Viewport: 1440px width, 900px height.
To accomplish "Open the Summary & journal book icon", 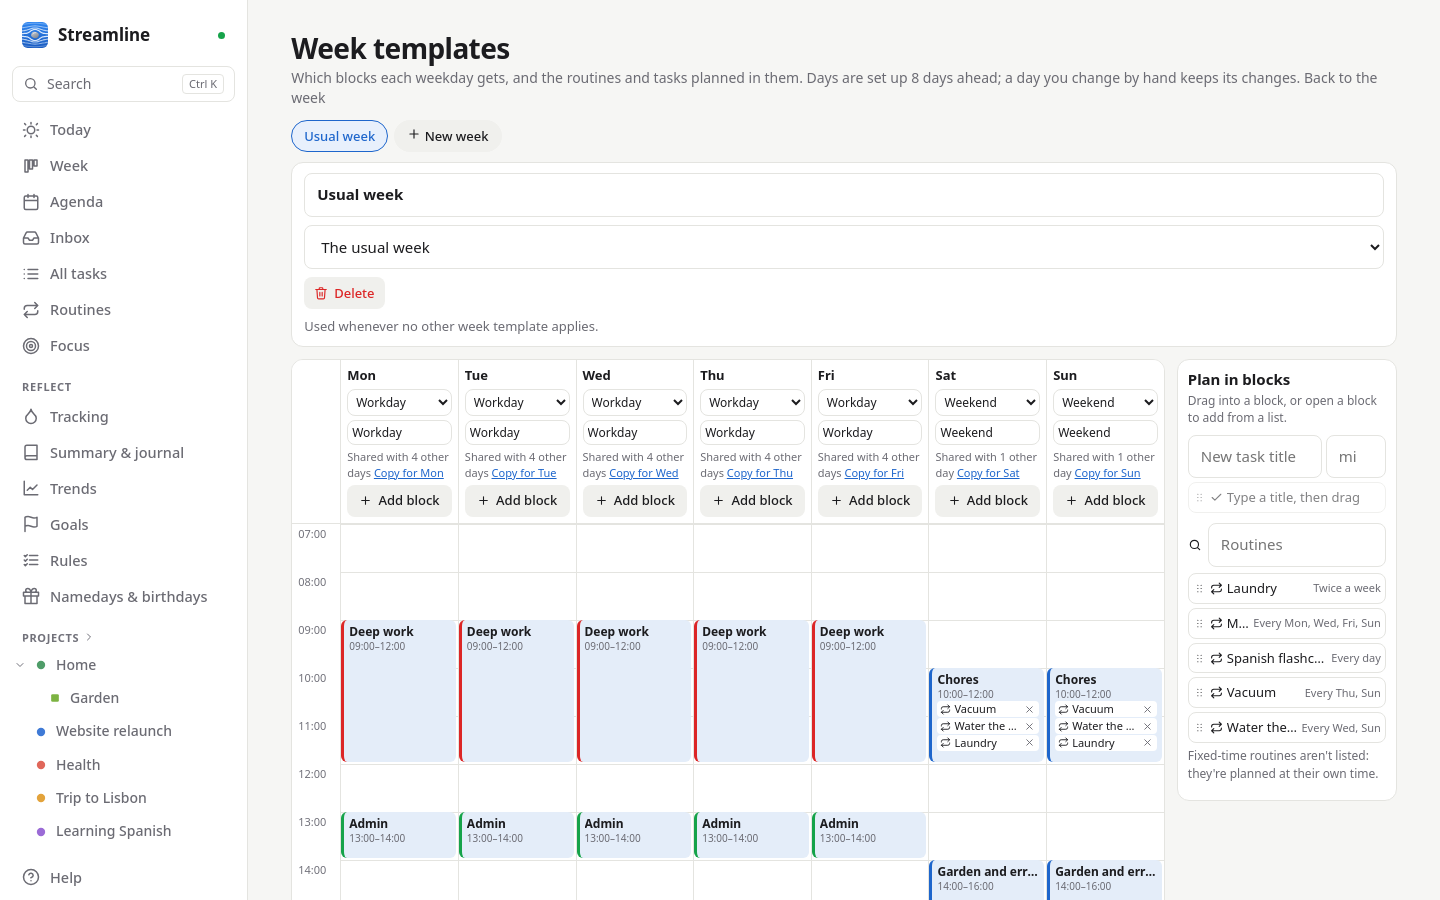I will tap(31, 453).
